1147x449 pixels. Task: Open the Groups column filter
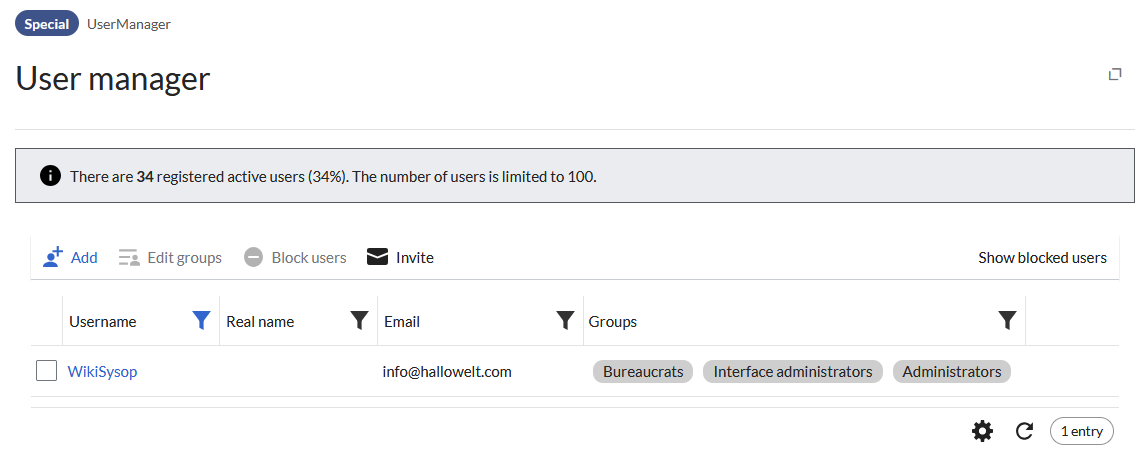[1007, 321]
